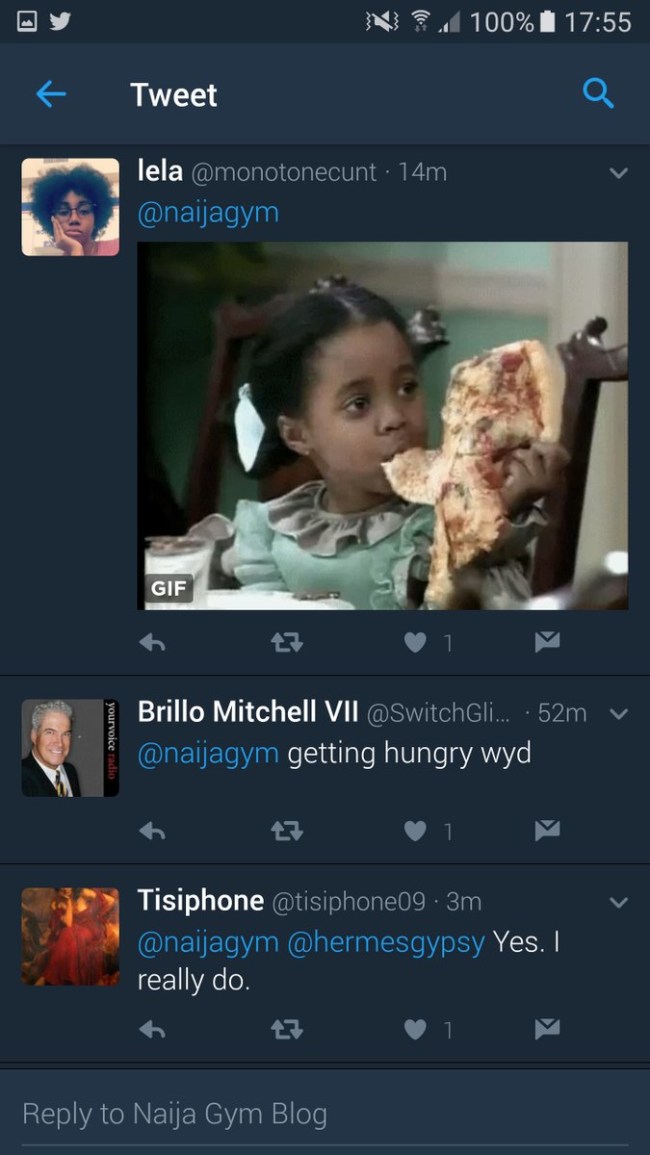650x1155 pixels.
Task: View lela's profile picture
Action: point(70,207)
